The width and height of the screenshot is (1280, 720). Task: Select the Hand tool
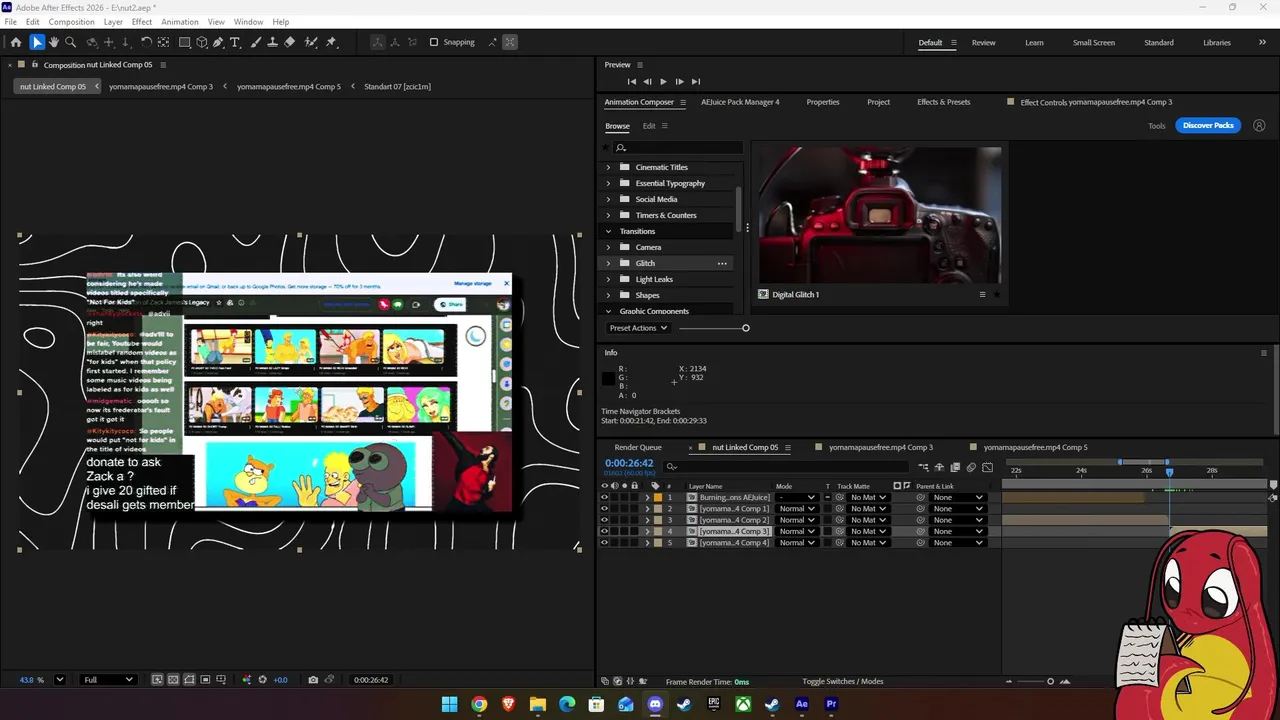[54, 42]
